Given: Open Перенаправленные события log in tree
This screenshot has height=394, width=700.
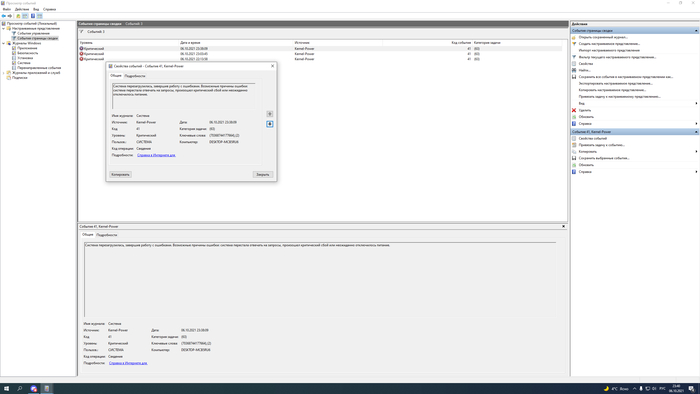Looking at the screenshot, I should coord(39,68).
